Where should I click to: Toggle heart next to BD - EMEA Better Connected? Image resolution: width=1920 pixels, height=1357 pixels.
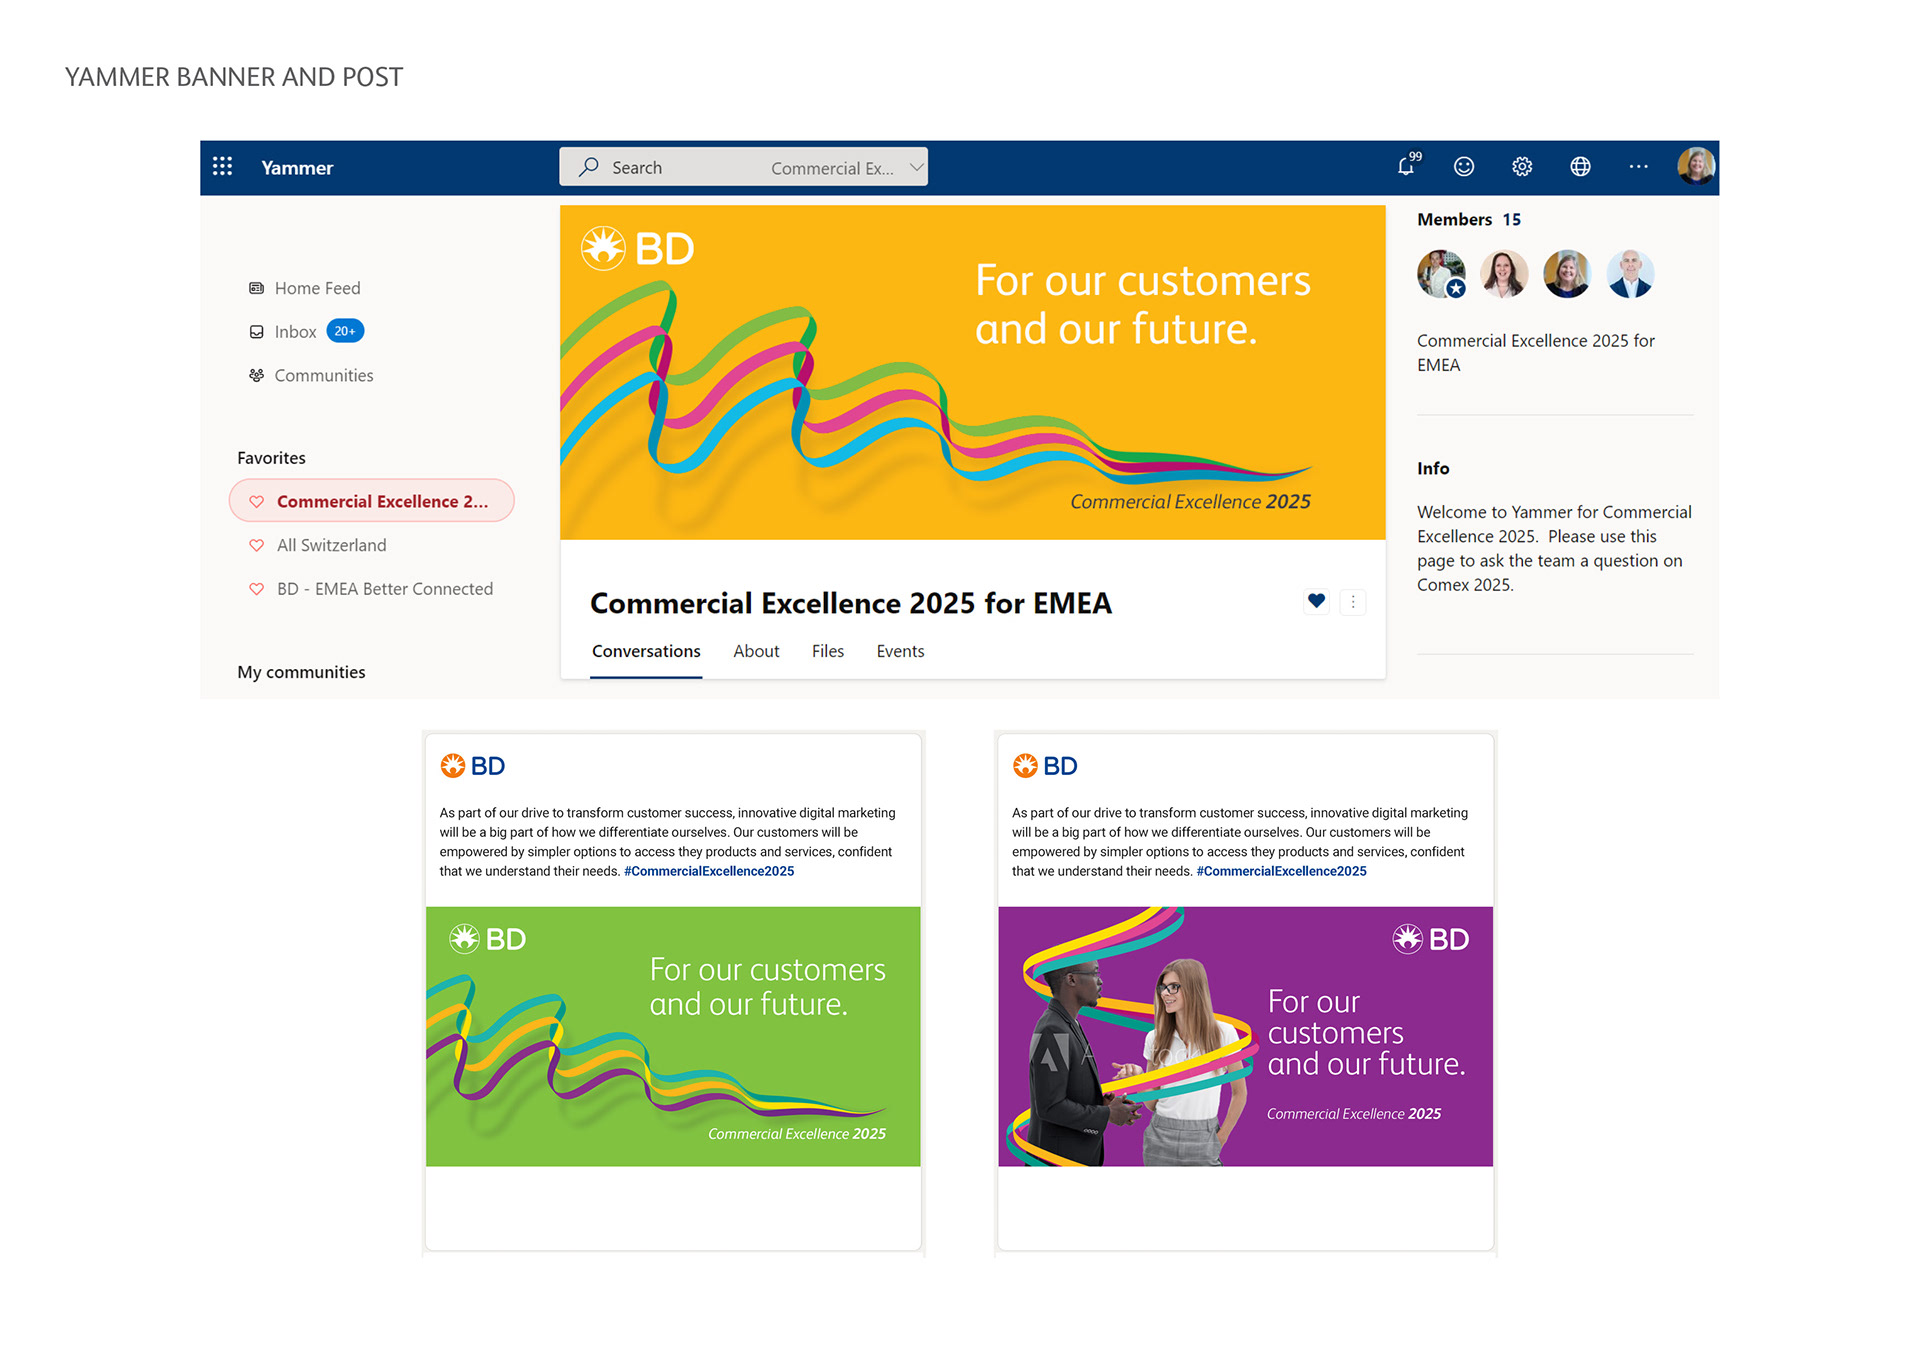click(x=257, y=589)
